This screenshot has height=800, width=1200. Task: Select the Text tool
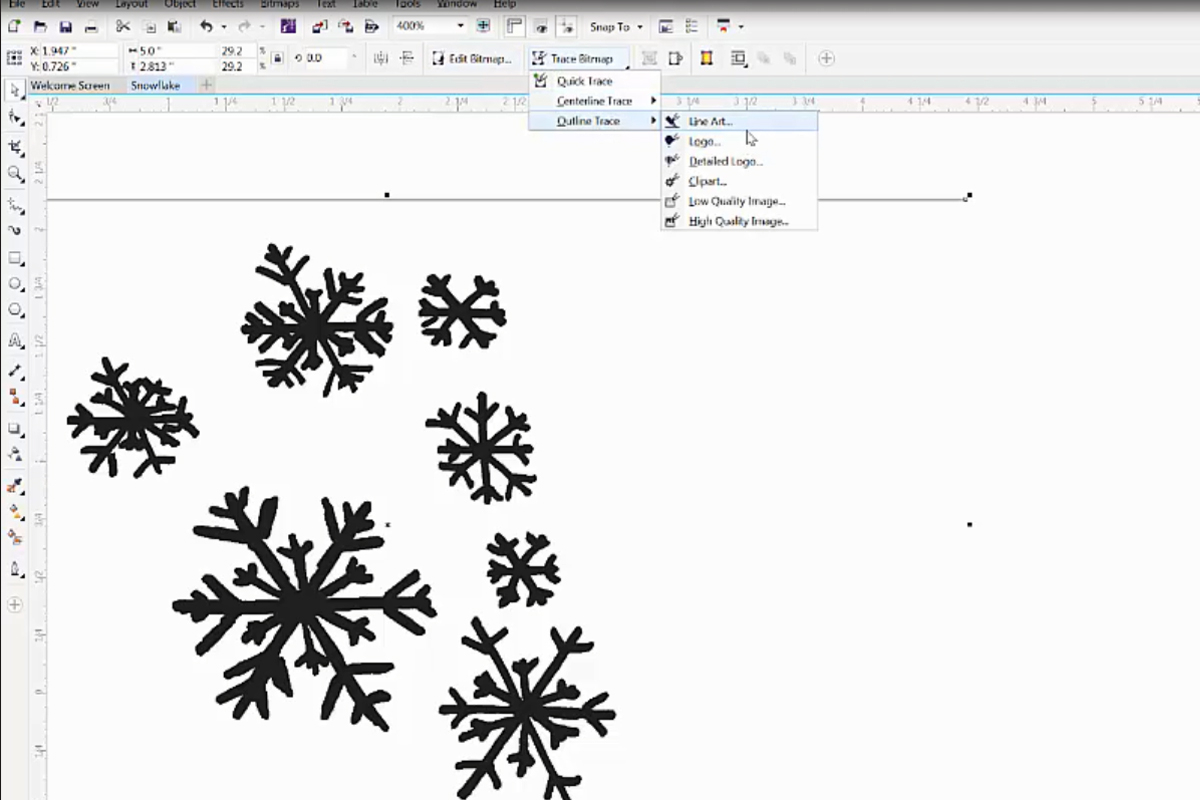(15, 341)
